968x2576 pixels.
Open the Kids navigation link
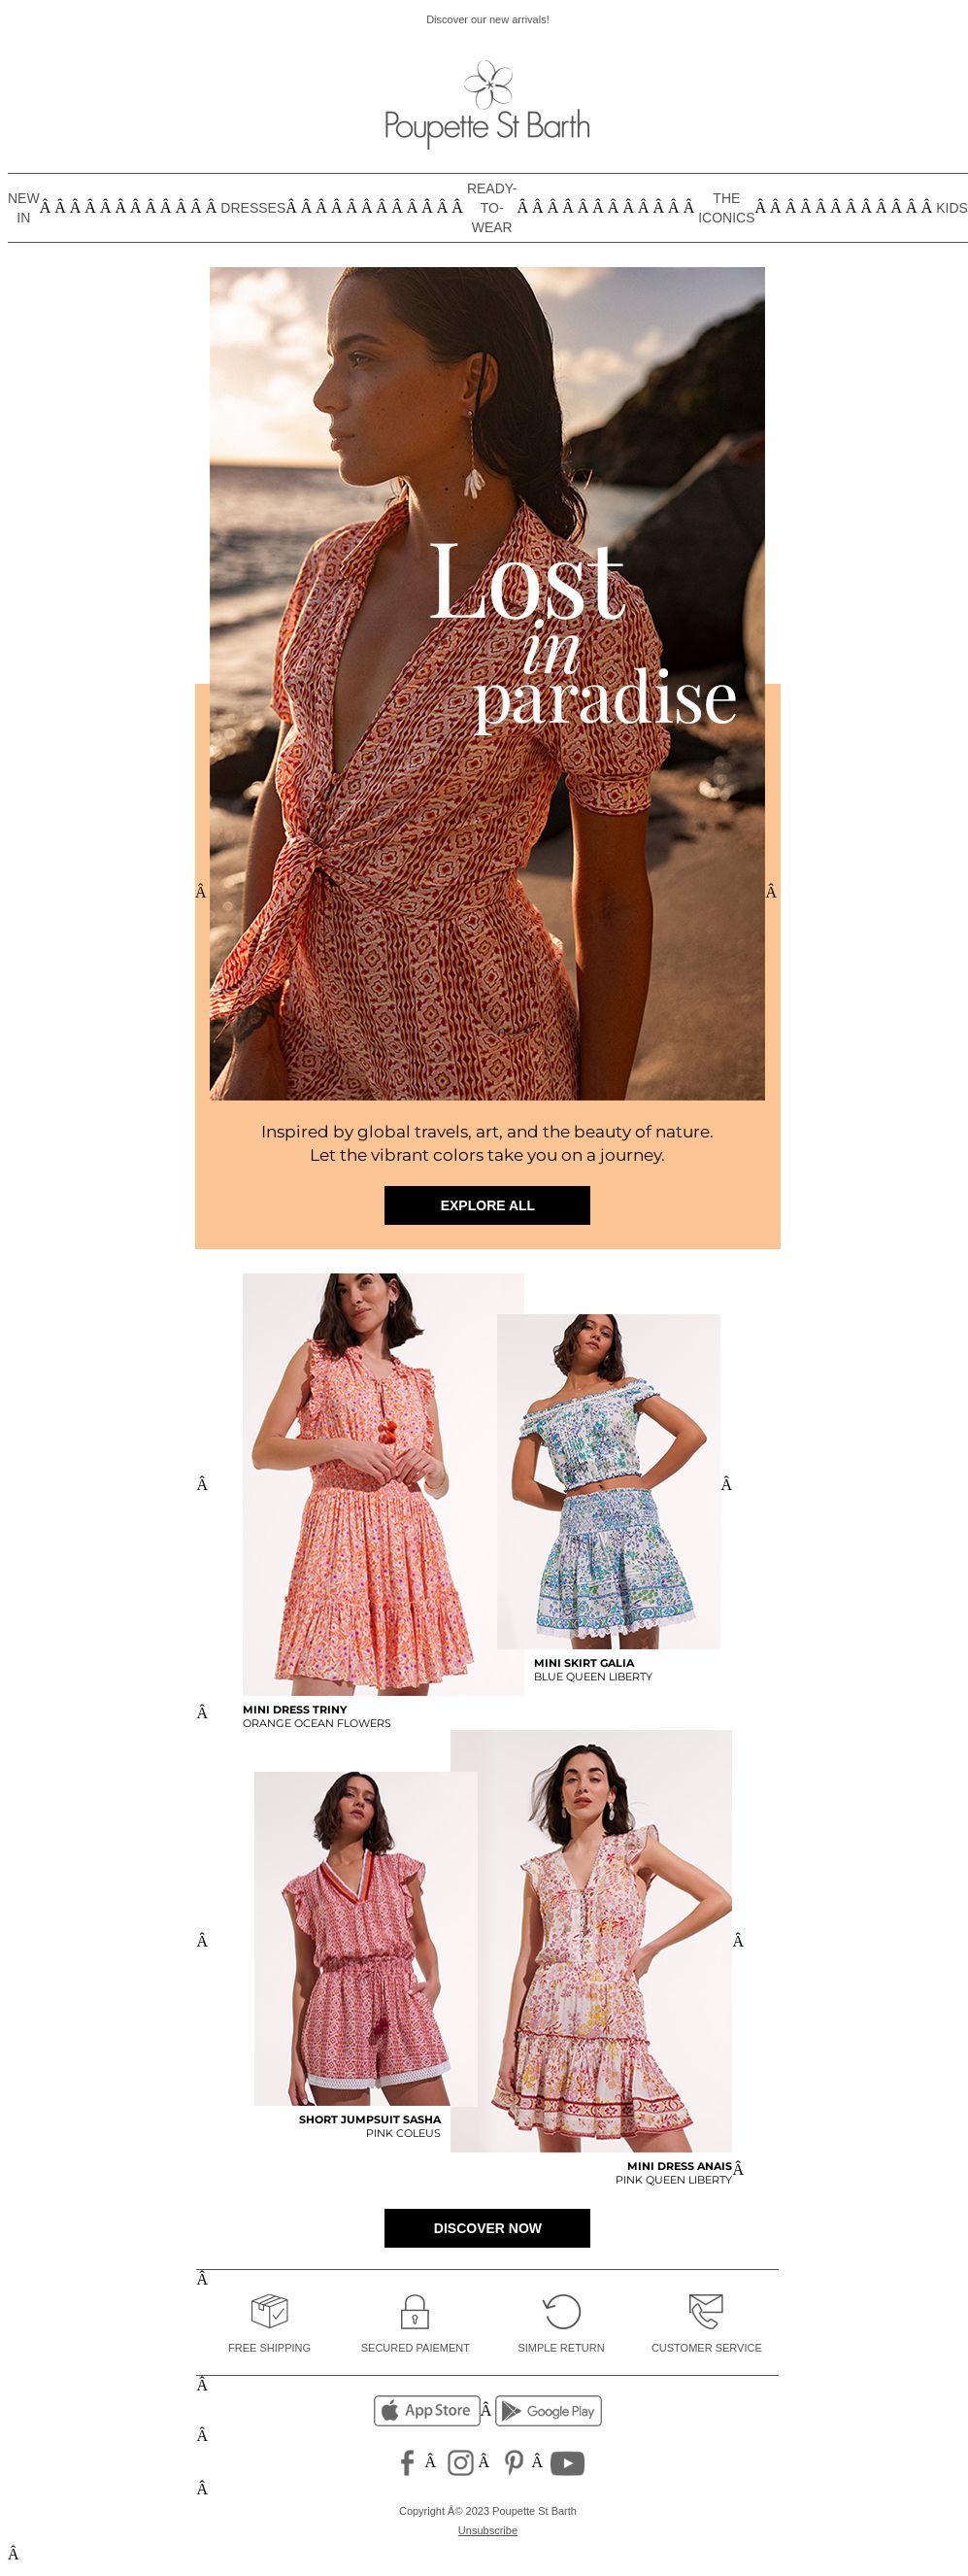[951, 208]
